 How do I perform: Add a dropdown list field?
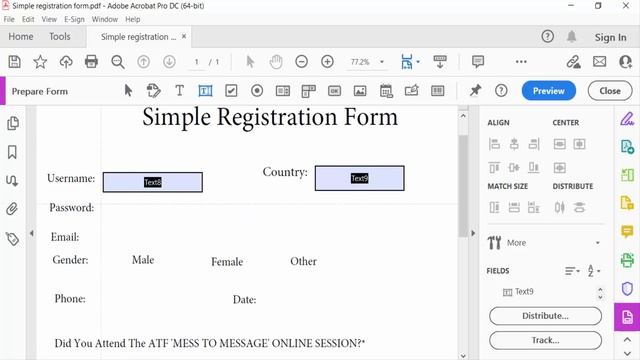[x=309, y=91]
